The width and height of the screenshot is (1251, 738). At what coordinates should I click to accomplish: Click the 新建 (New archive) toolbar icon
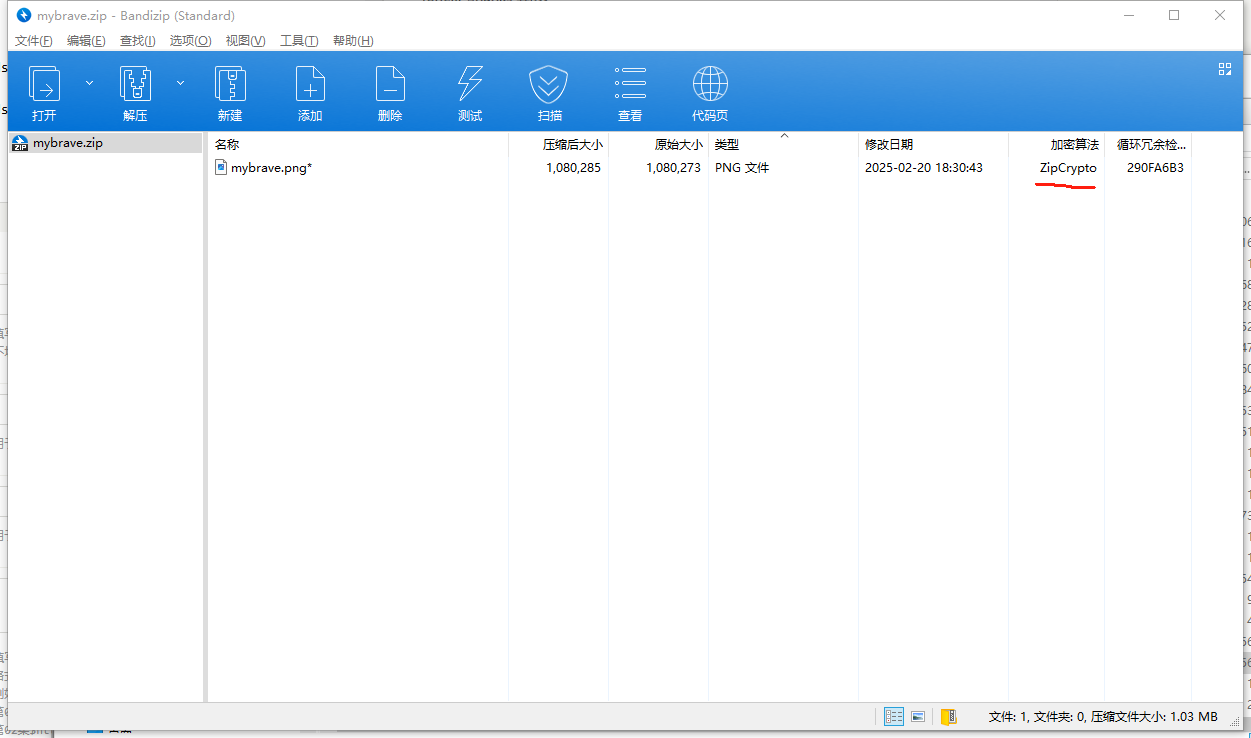230,84
